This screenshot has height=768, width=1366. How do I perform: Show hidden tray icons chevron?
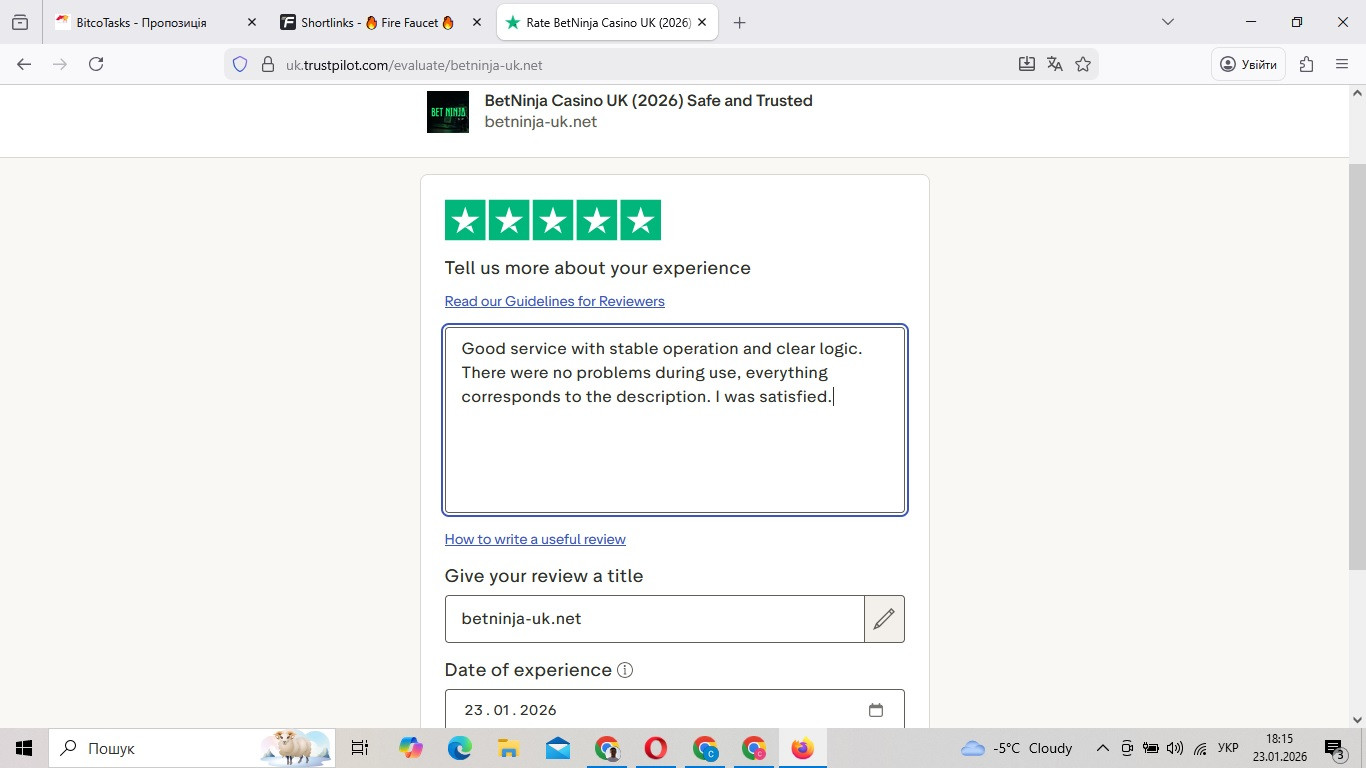point(1103,748)
